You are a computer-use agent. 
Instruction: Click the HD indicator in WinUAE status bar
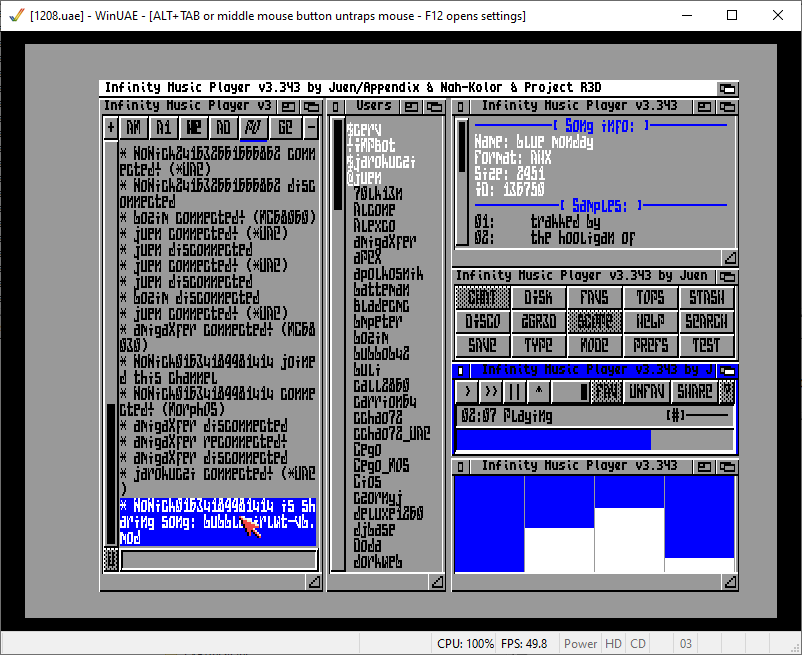pyautogui.click(x=613, y=643)
